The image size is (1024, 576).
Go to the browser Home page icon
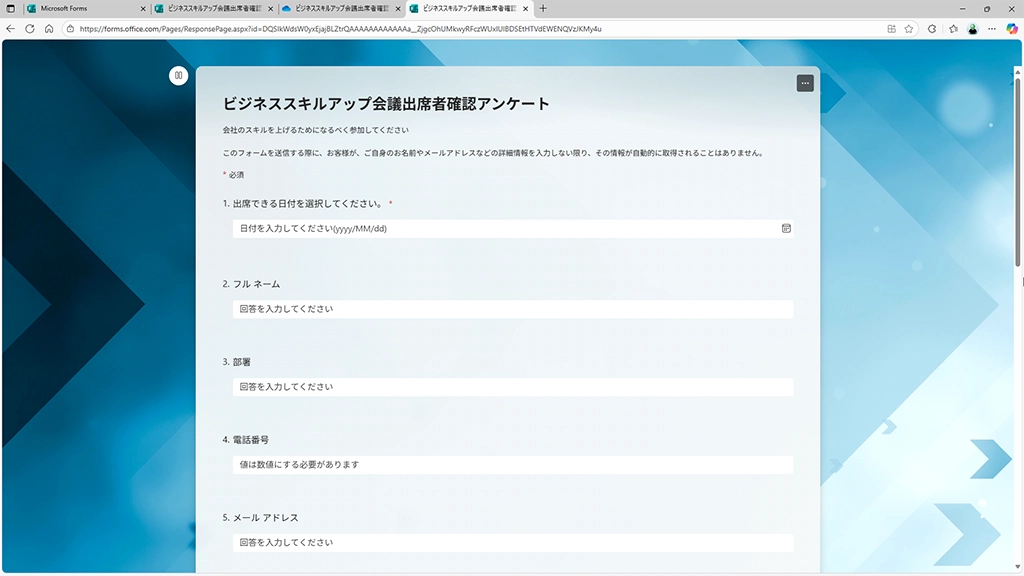49,29
